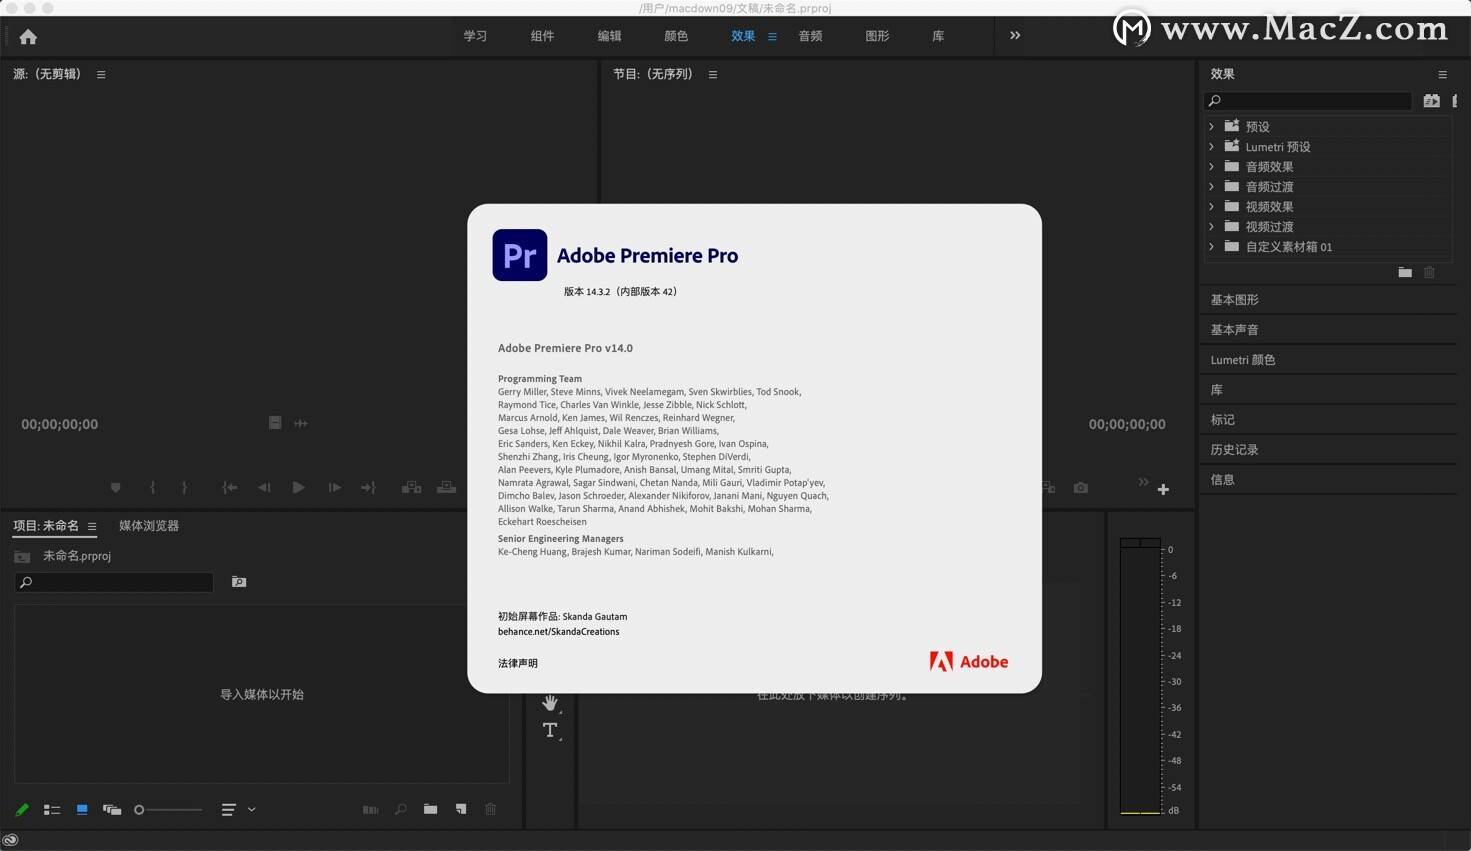Click Drag Audio Only waveform icon

tap(301, 423)
